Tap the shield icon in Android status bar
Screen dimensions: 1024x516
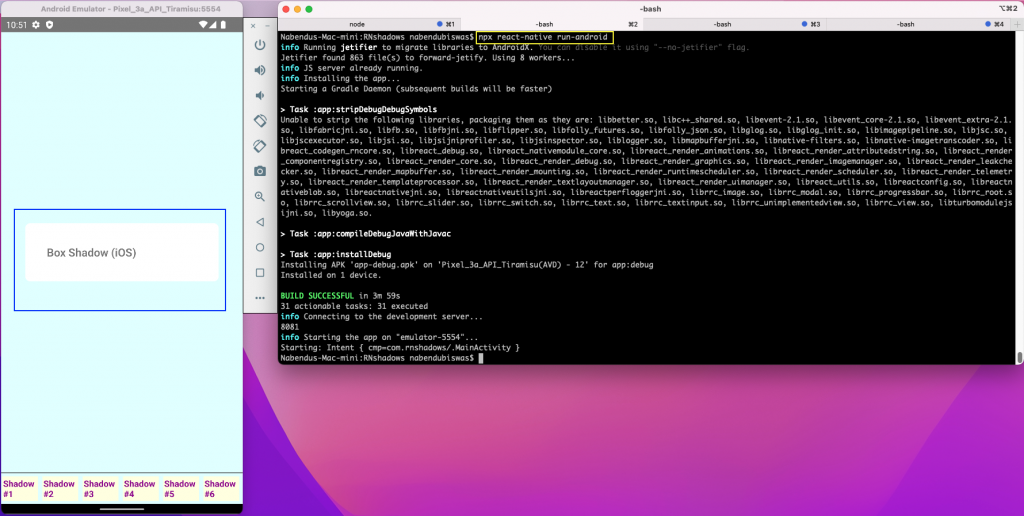coord(49,24)
